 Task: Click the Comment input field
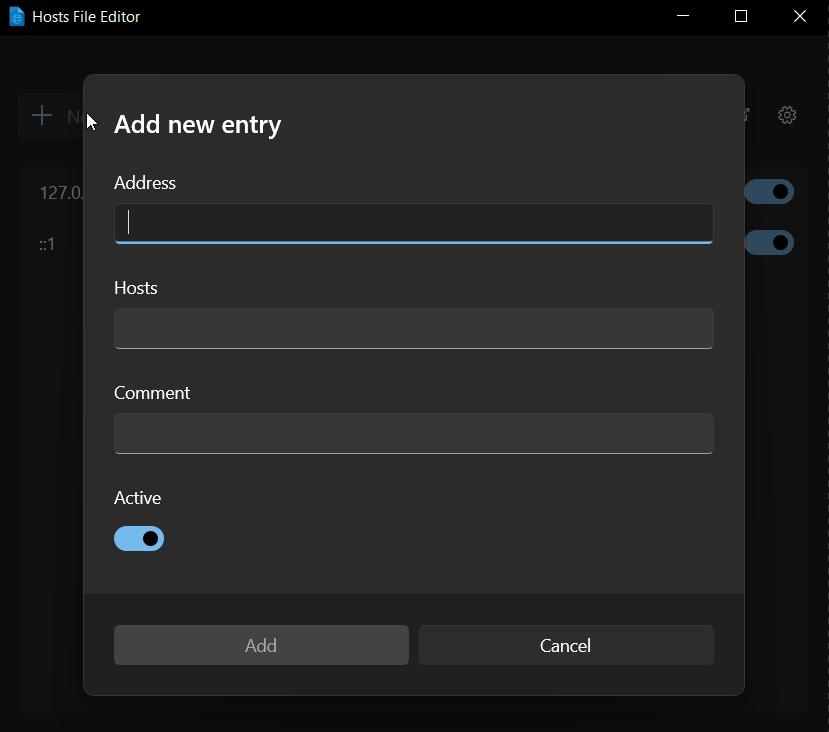pos(413,433)
